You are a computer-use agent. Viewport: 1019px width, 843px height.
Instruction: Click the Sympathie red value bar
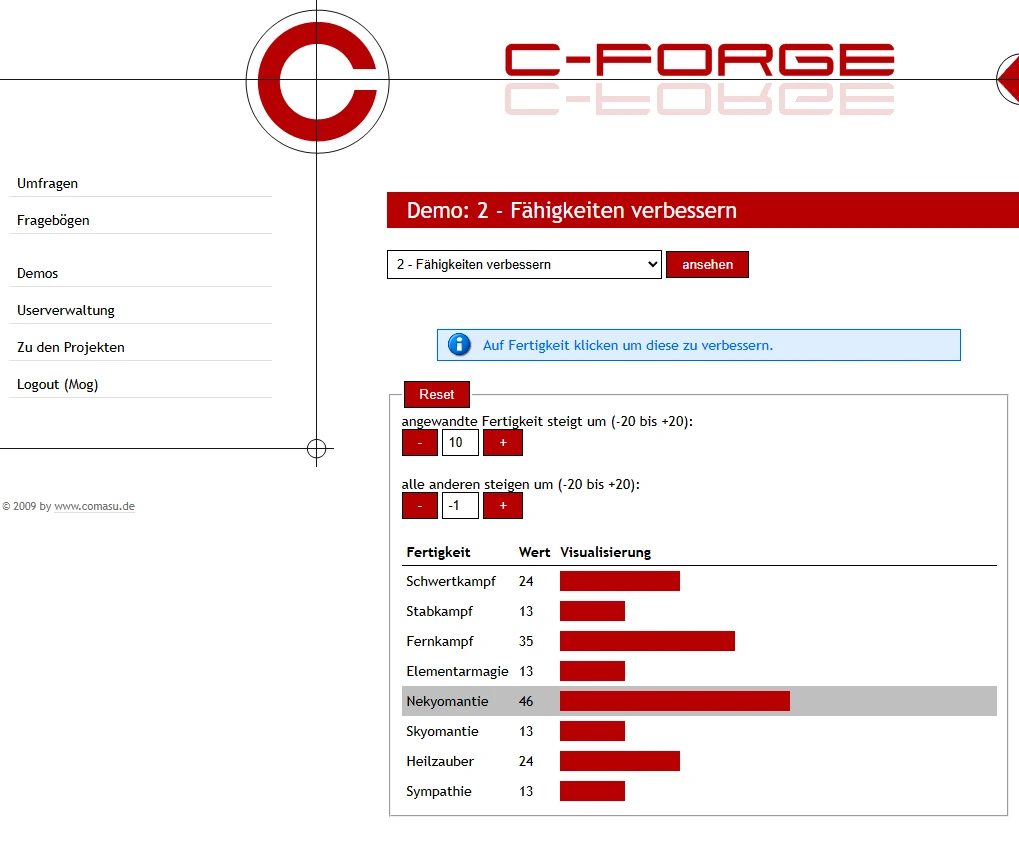pyautogui.click(x=593, y=791)
